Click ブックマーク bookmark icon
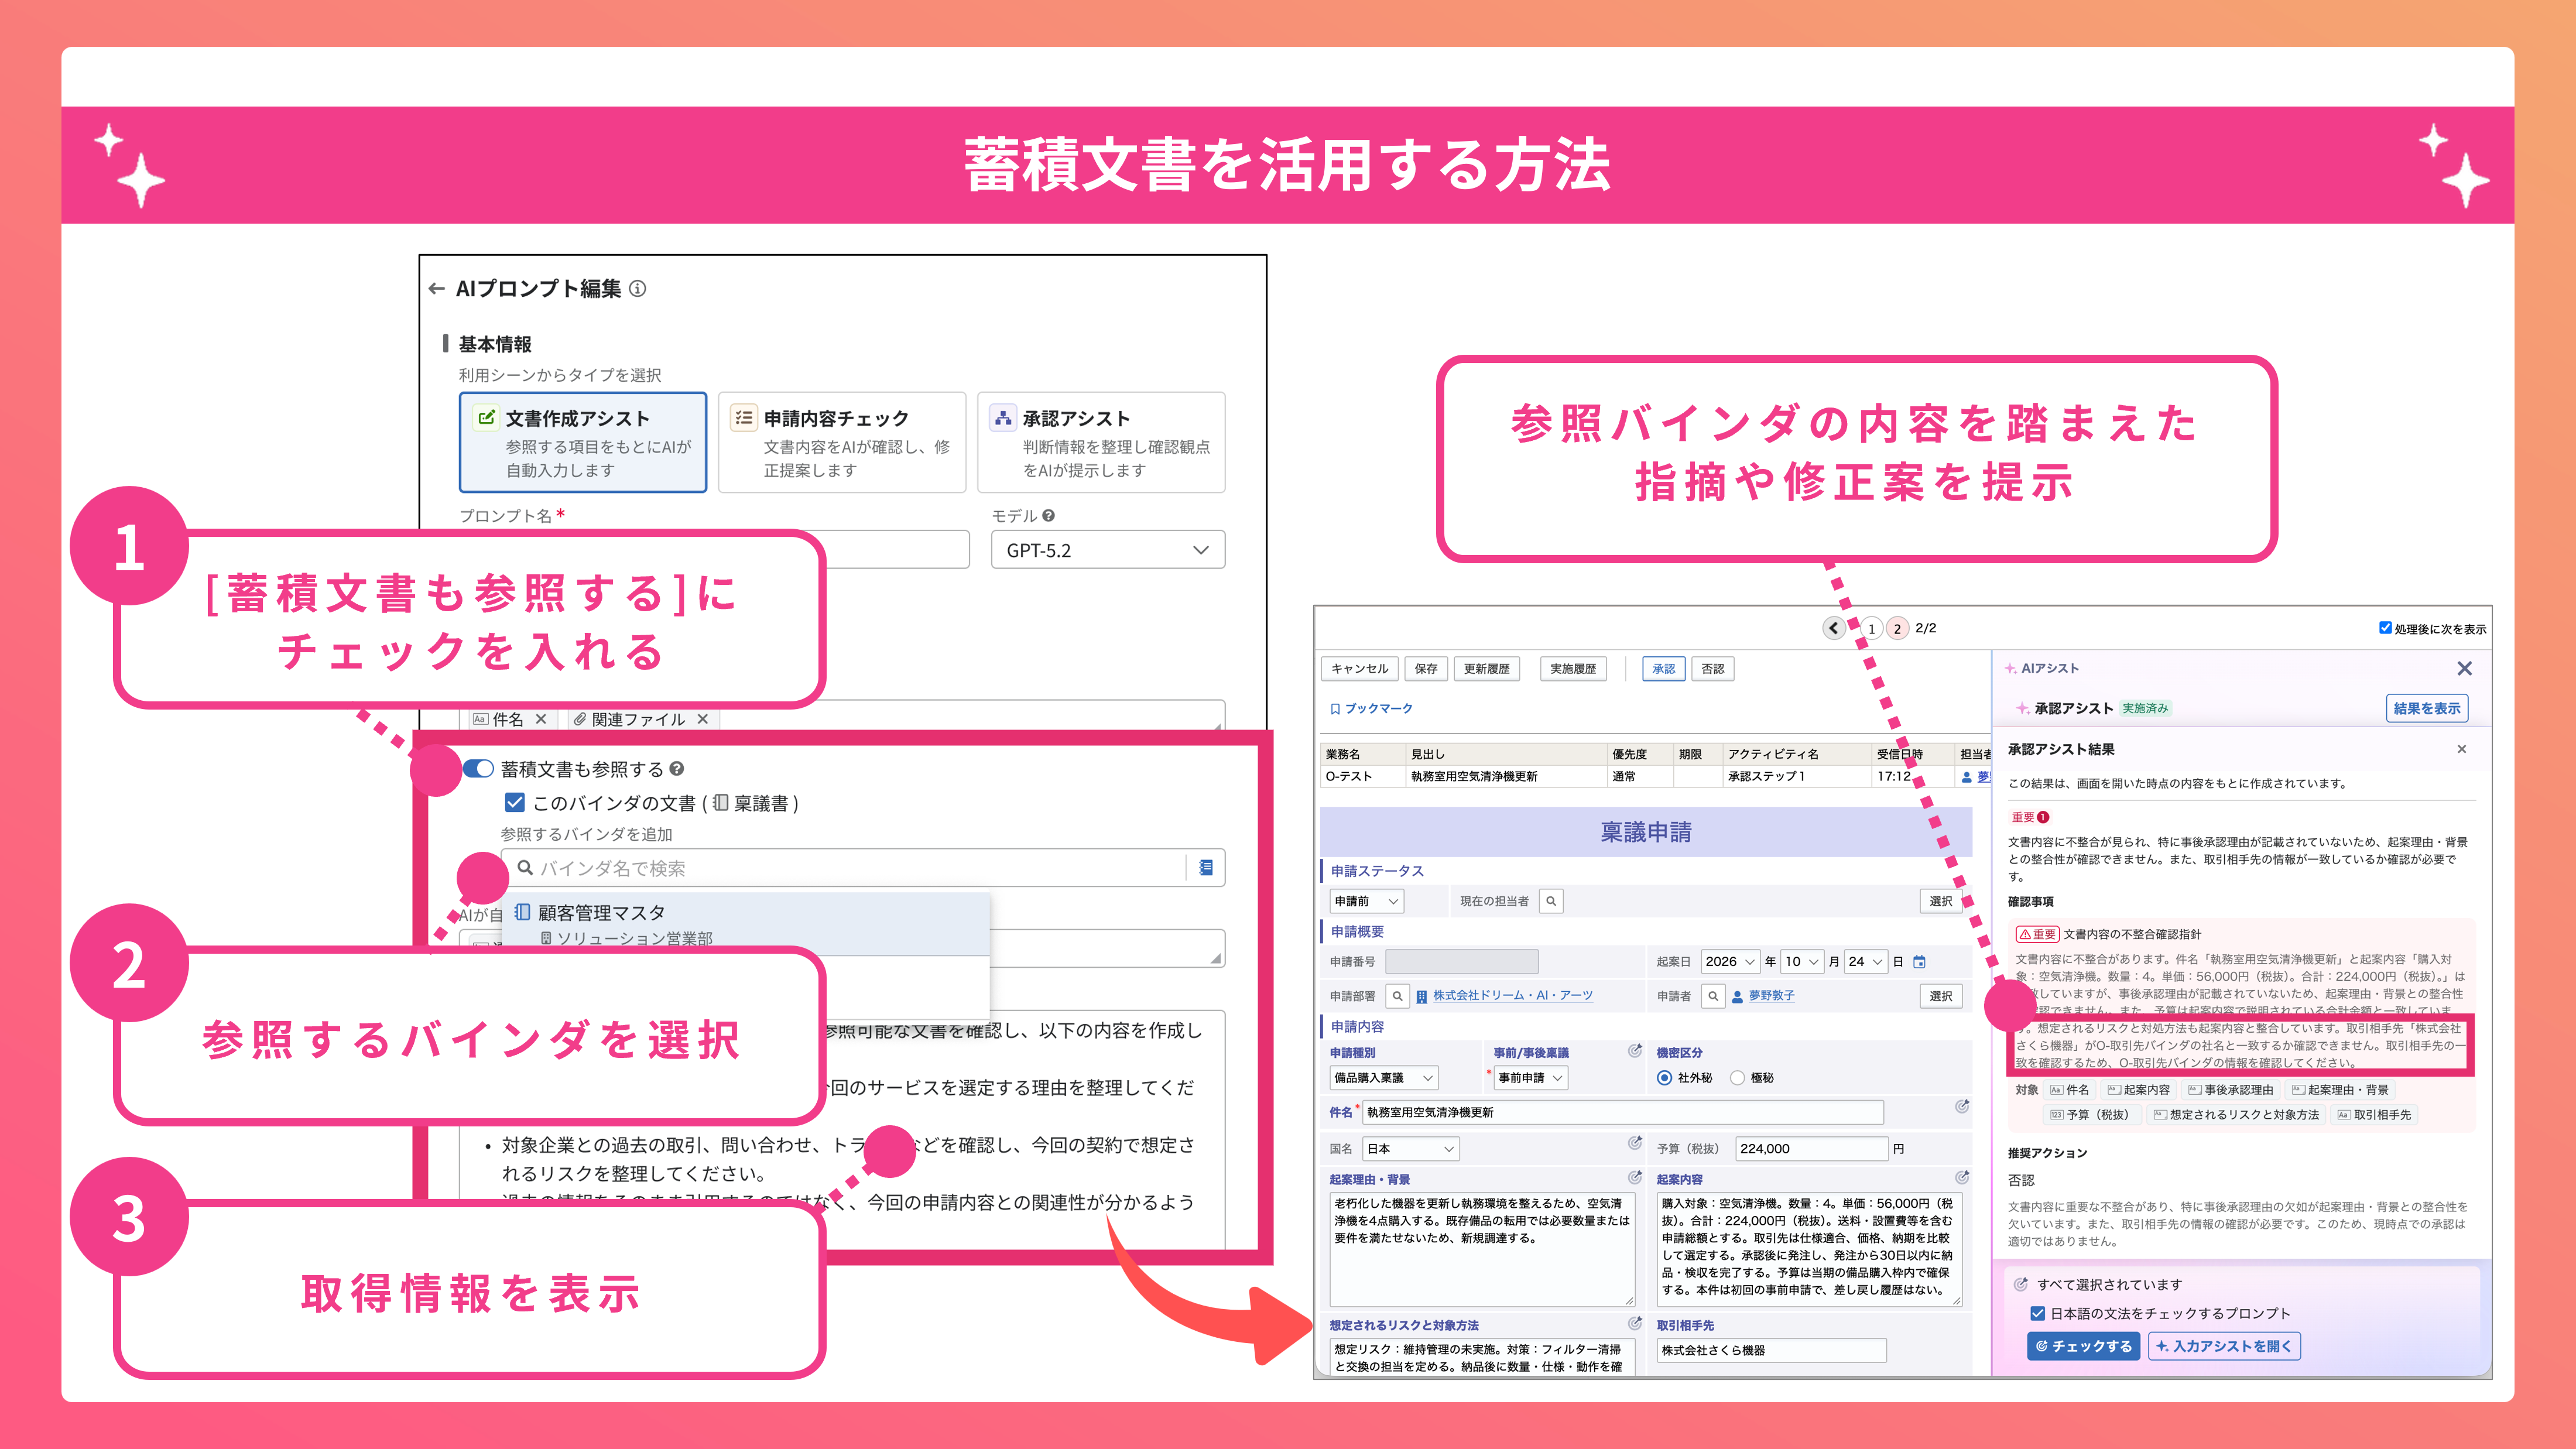 tap(1335, 709)
